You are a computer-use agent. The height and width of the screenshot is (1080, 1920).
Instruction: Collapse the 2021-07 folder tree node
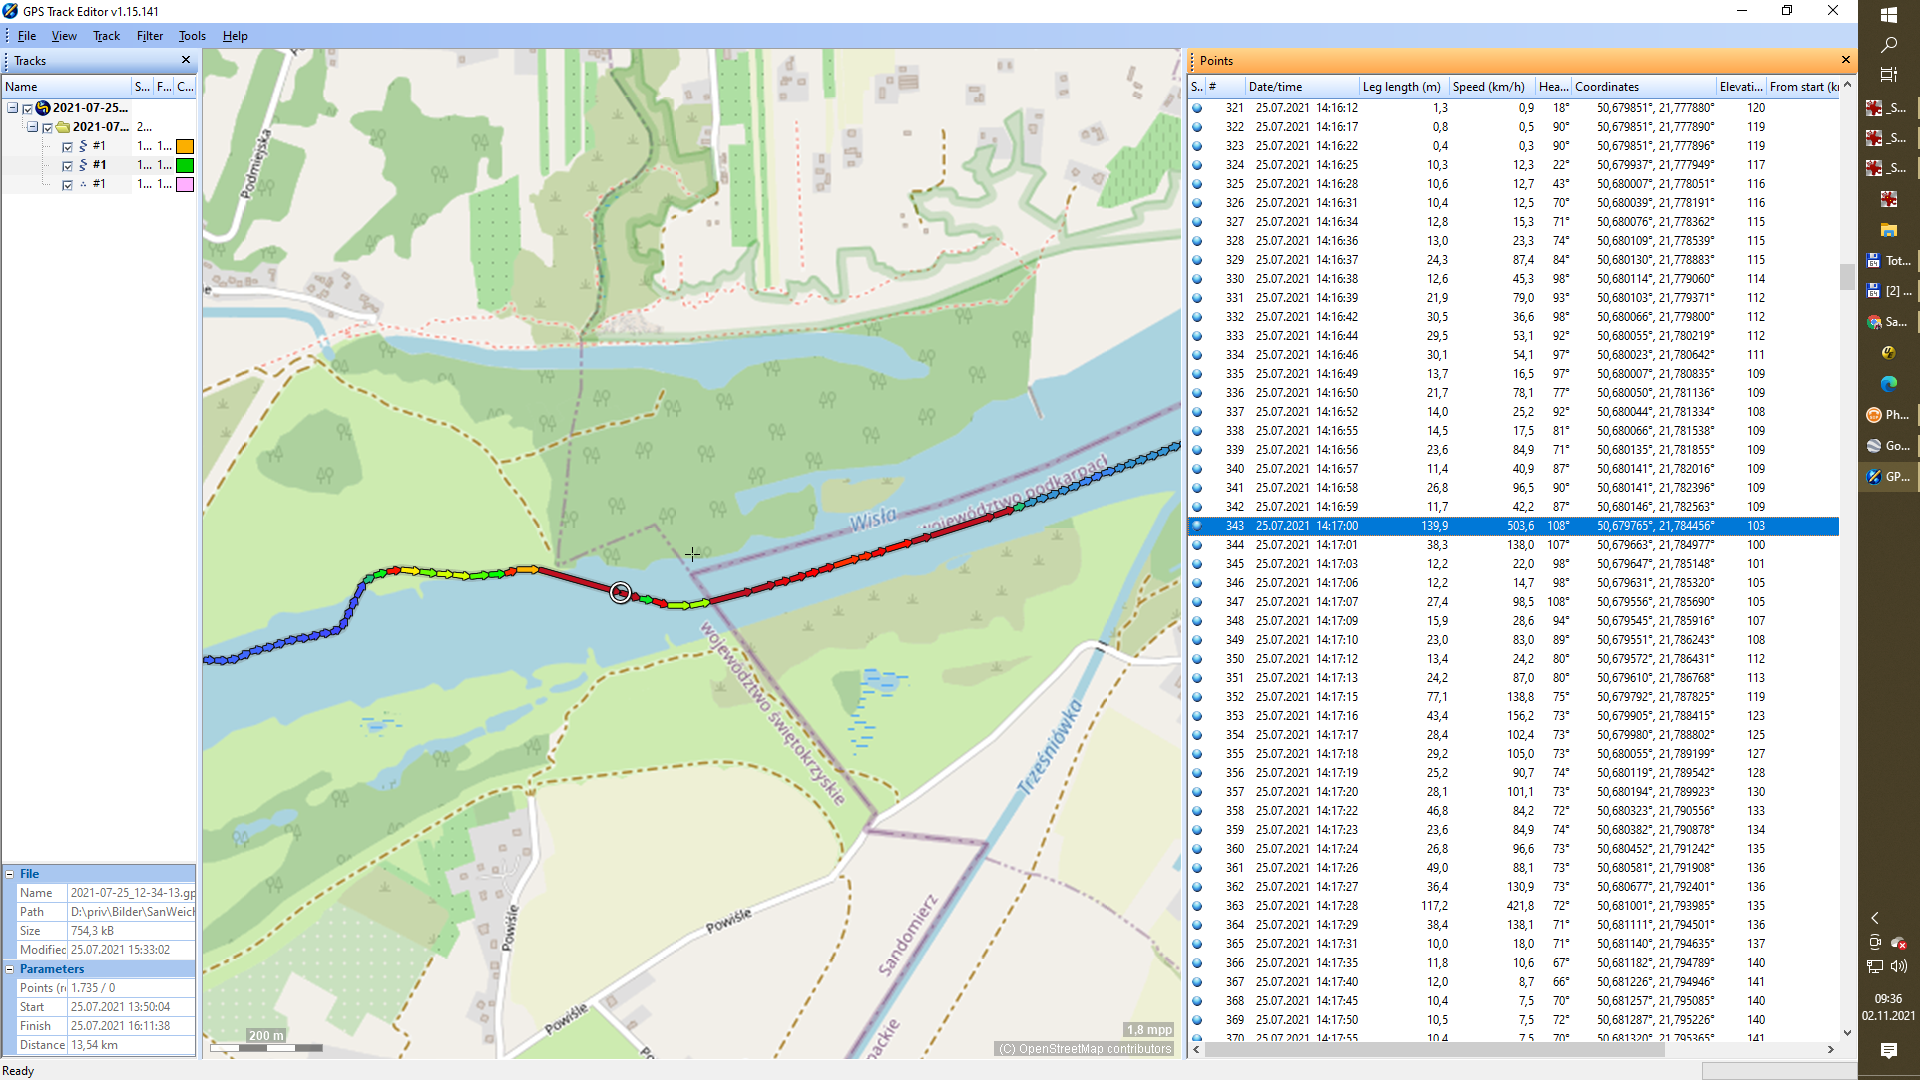tap(32, 127)
